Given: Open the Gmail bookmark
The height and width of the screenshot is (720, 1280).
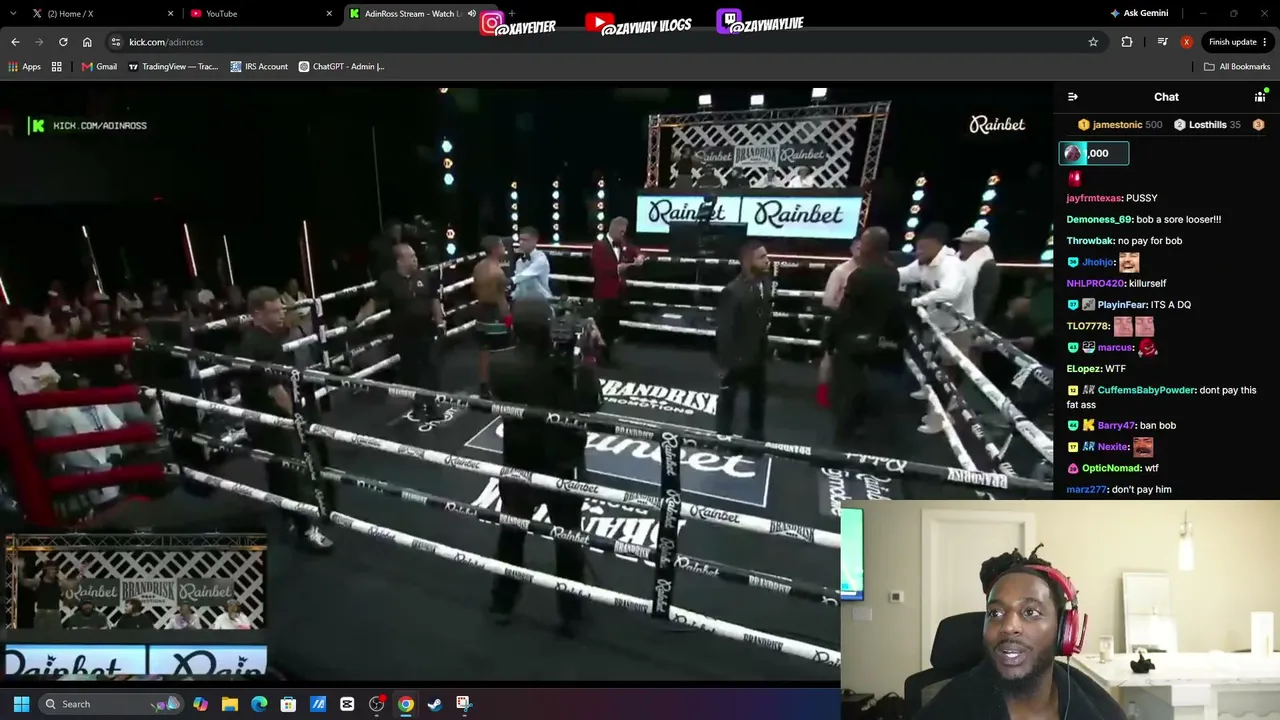Looking at the screenshot, I should [x=99, y=67].
